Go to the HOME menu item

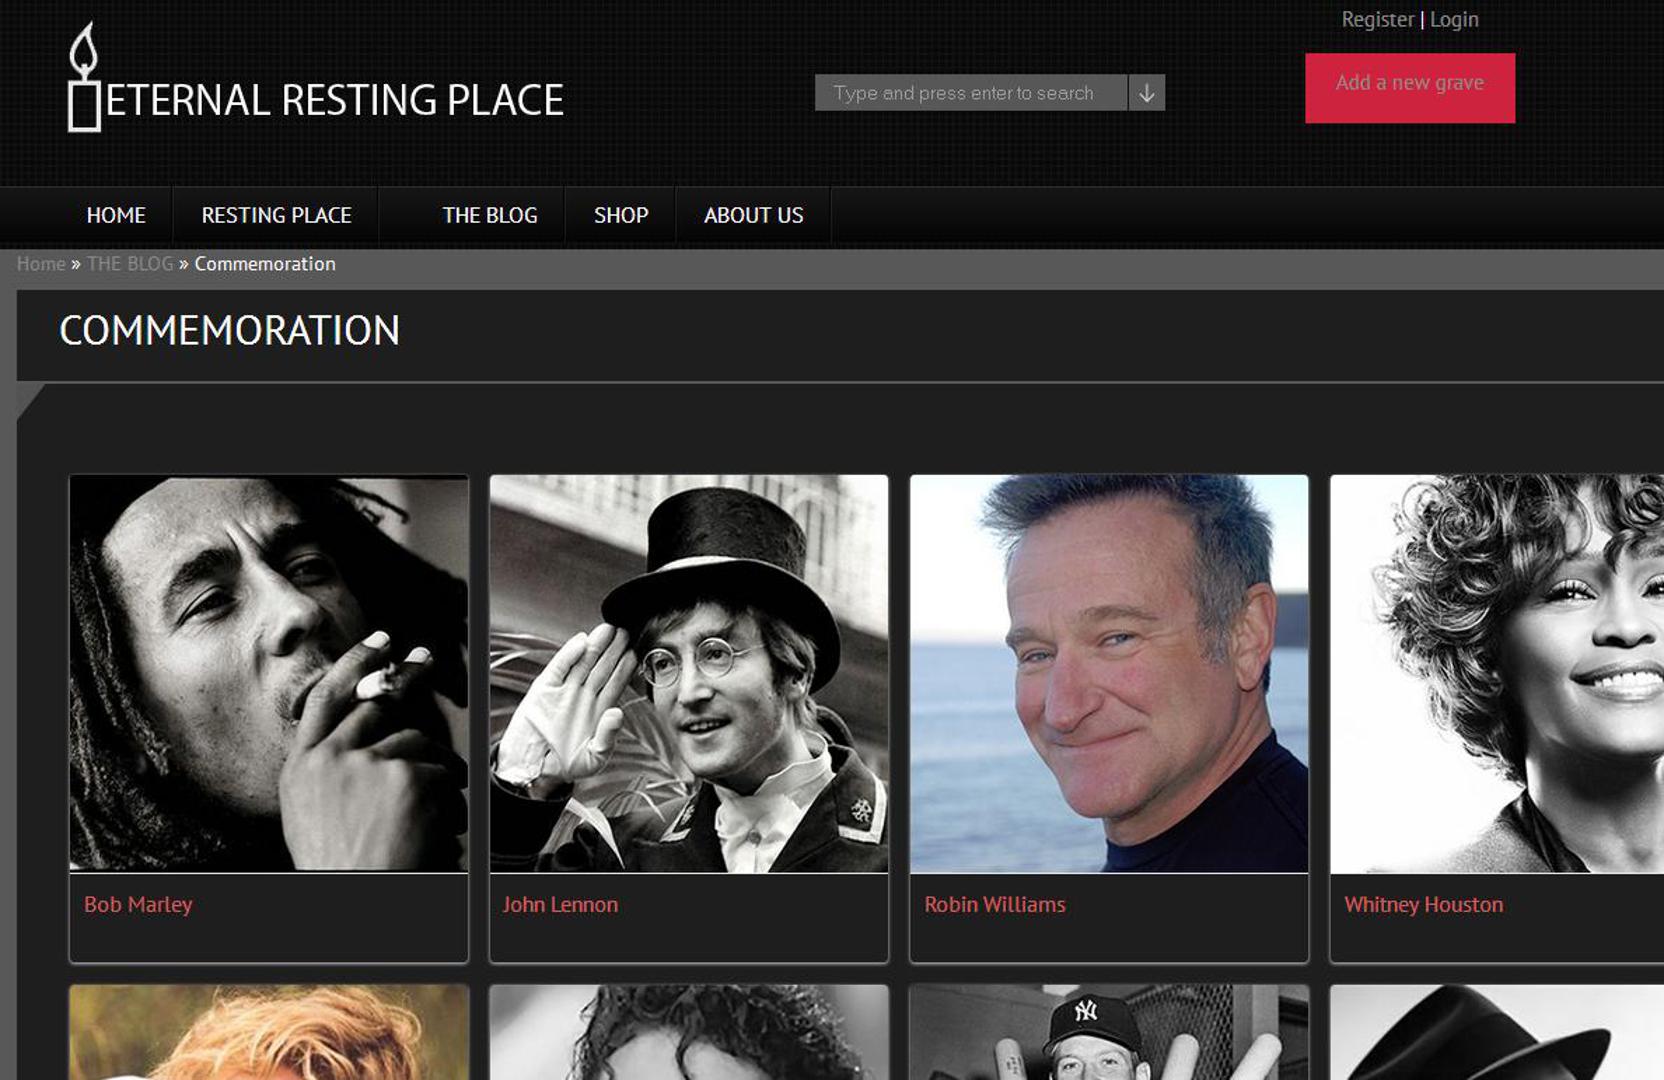point(116,216)
